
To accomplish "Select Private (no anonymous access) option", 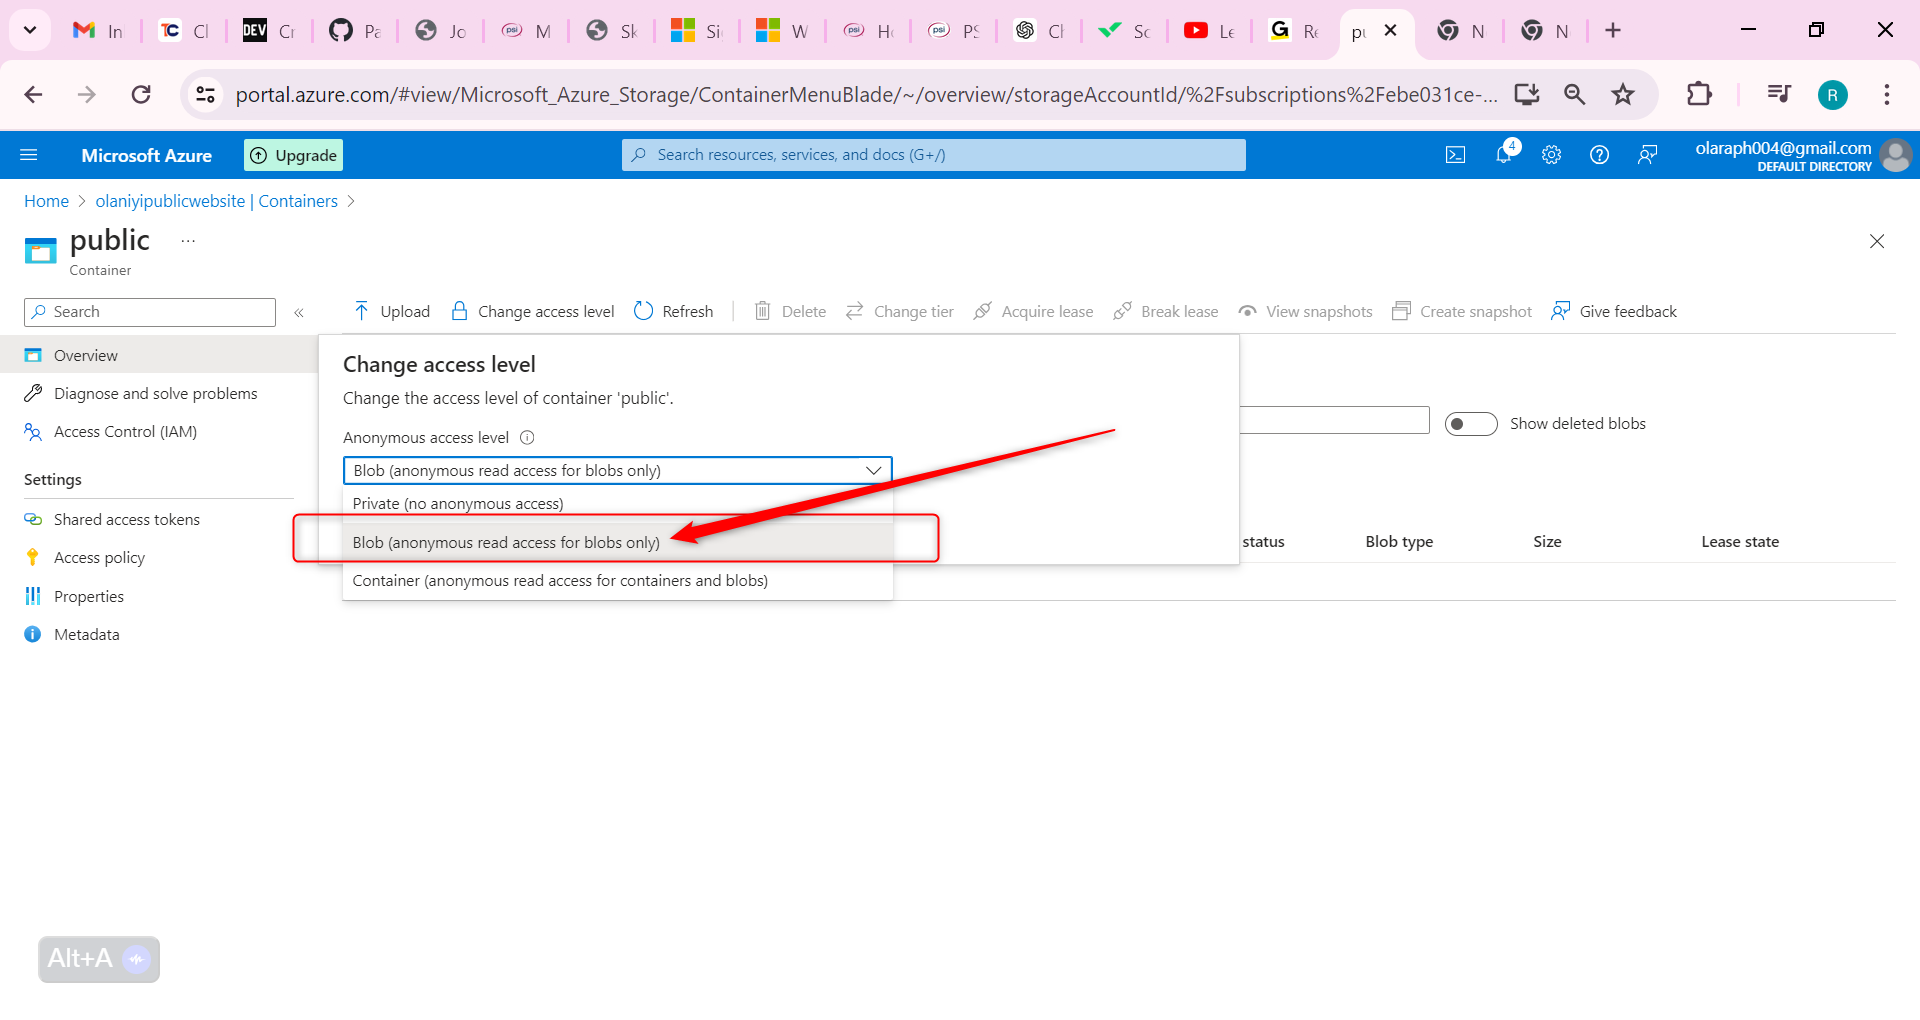I will point(617,504).
